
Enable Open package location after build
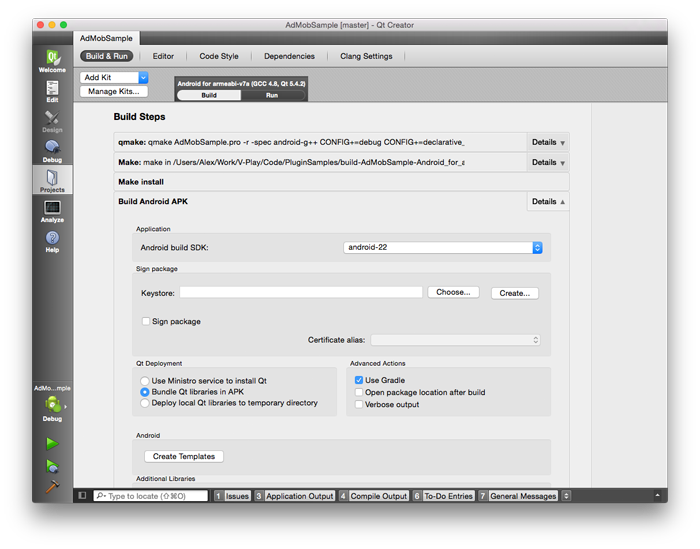[358, 392]
